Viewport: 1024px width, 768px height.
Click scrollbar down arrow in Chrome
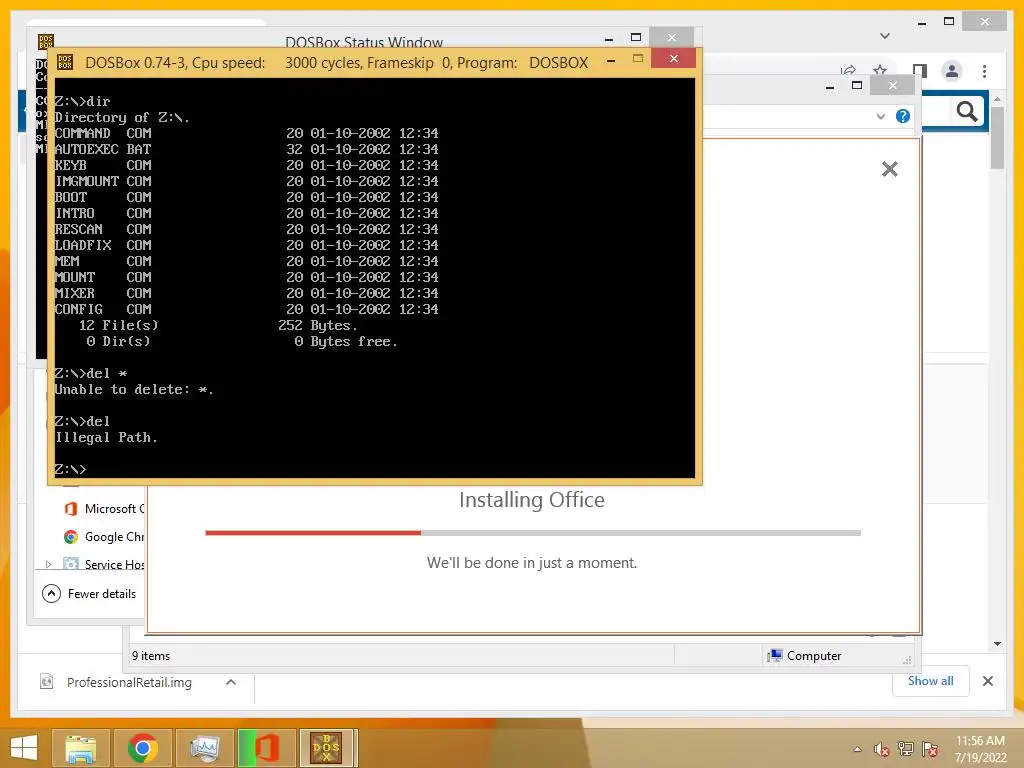[997, 644]
